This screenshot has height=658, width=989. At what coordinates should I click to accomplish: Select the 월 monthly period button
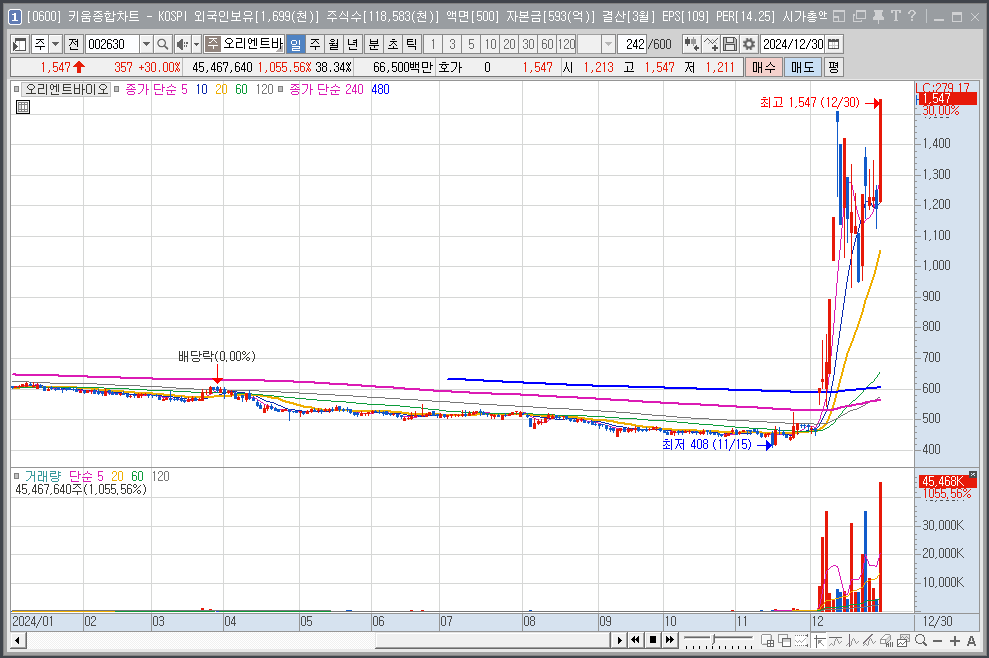coord(334,44)
